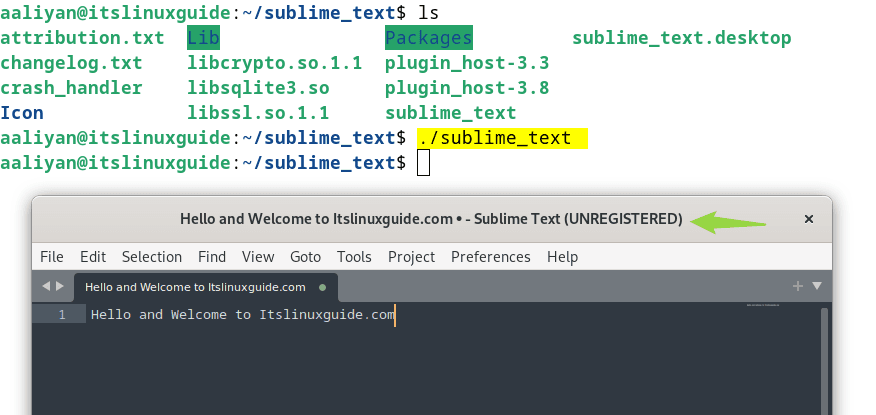Click attribution.txt in terminal listing
The image size is (876, 415).
tap(82, 38)
